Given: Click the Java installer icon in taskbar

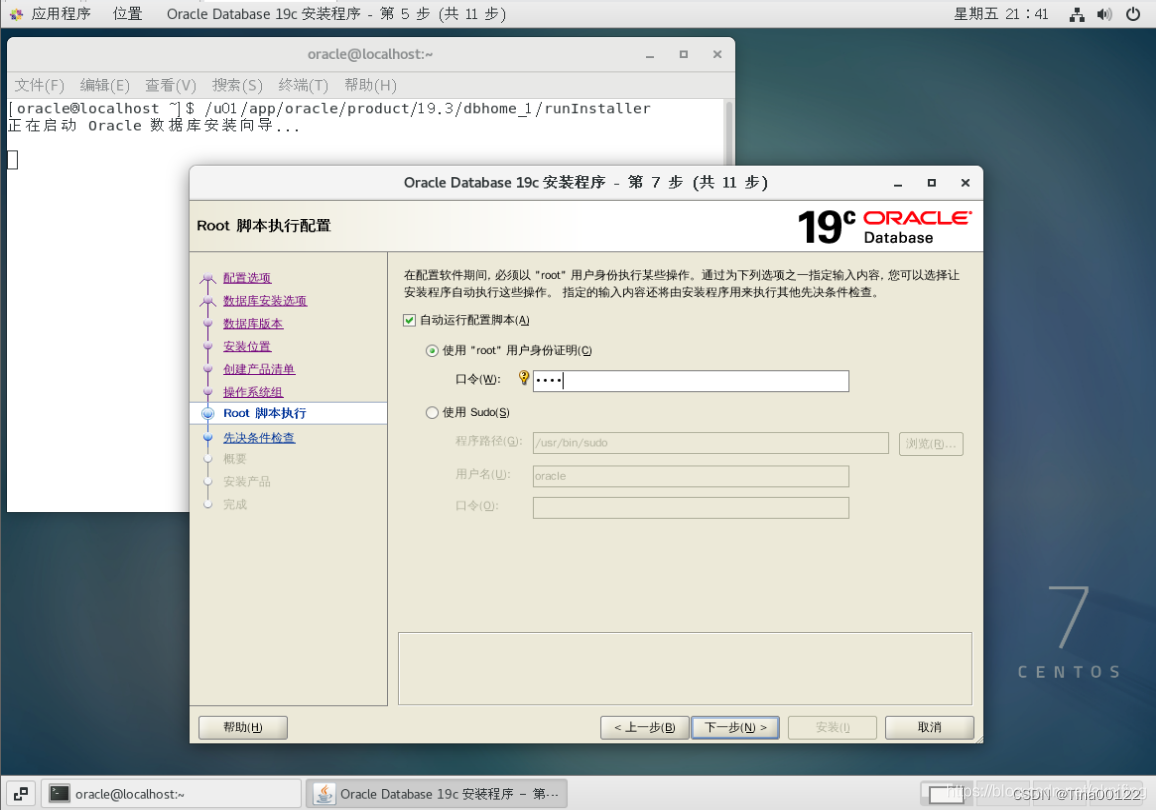Looking at the screenshot, I should tap(324, 794).
